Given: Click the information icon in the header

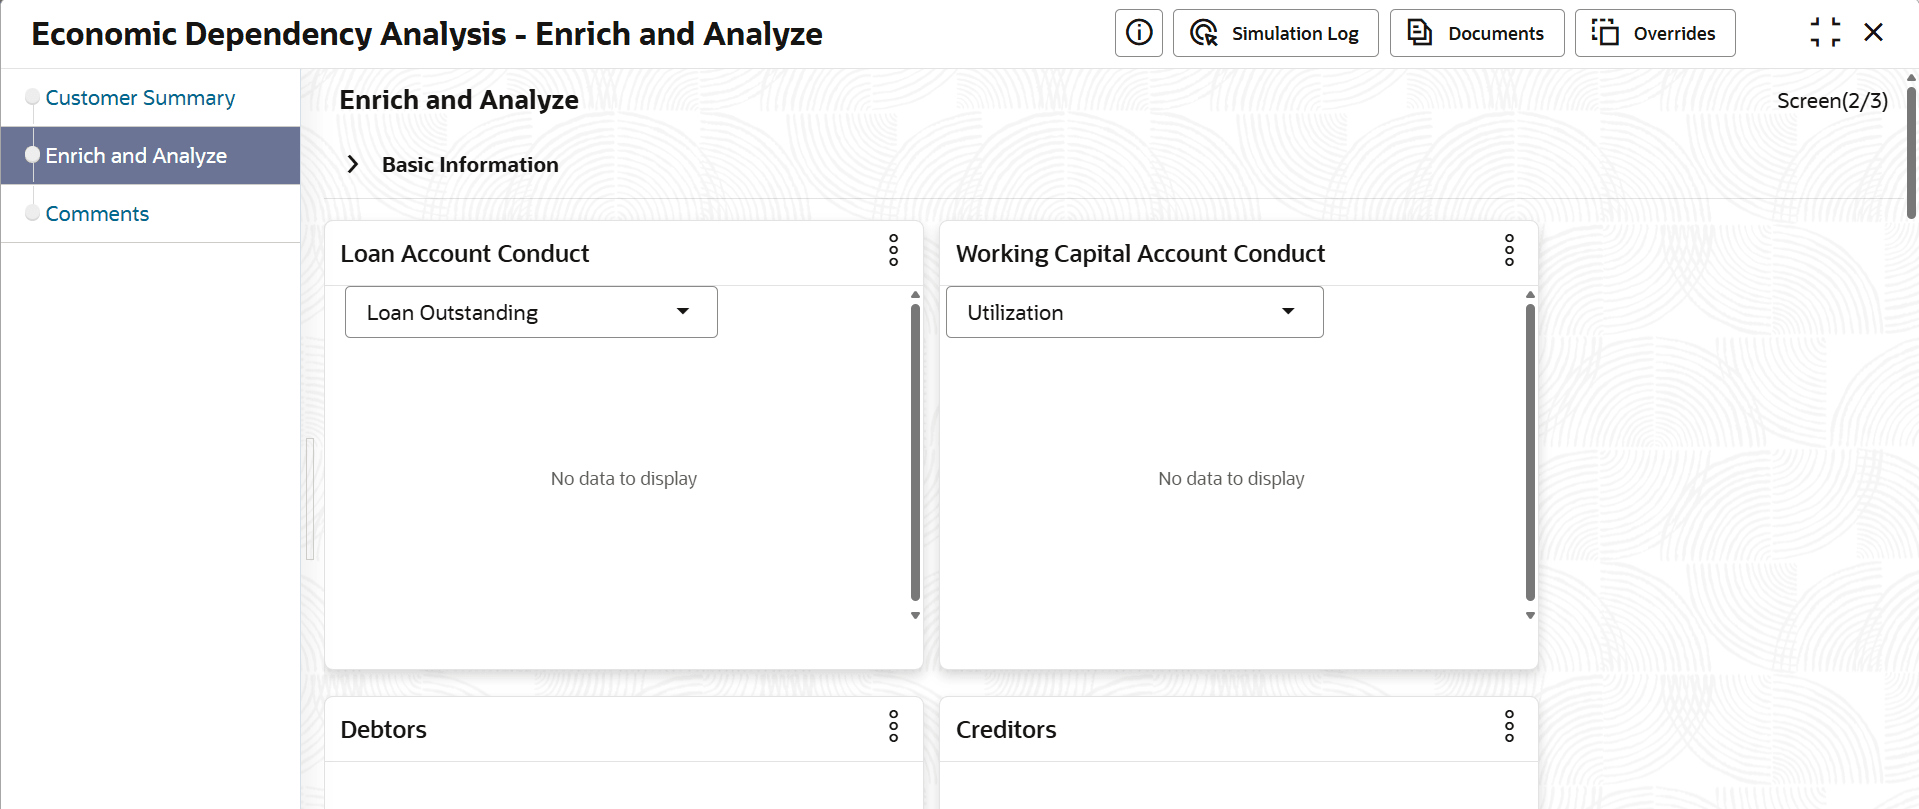Looking at the screenshot, I should click(1139, 33).
